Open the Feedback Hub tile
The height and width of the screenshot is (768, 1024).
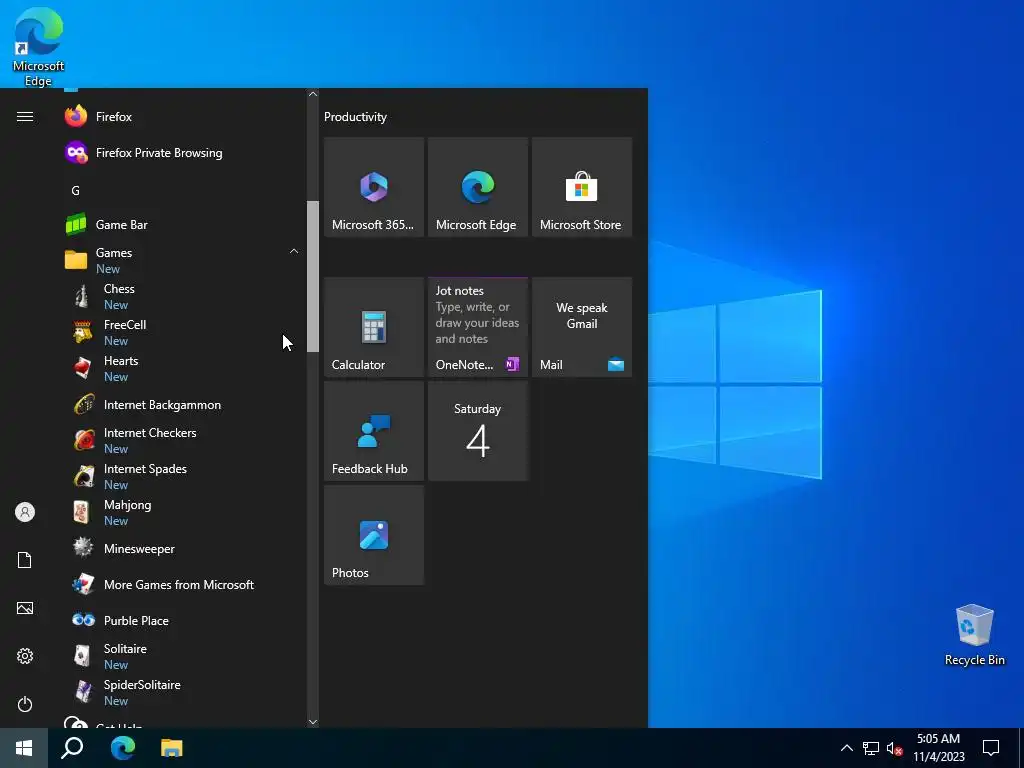click(374, 431)
